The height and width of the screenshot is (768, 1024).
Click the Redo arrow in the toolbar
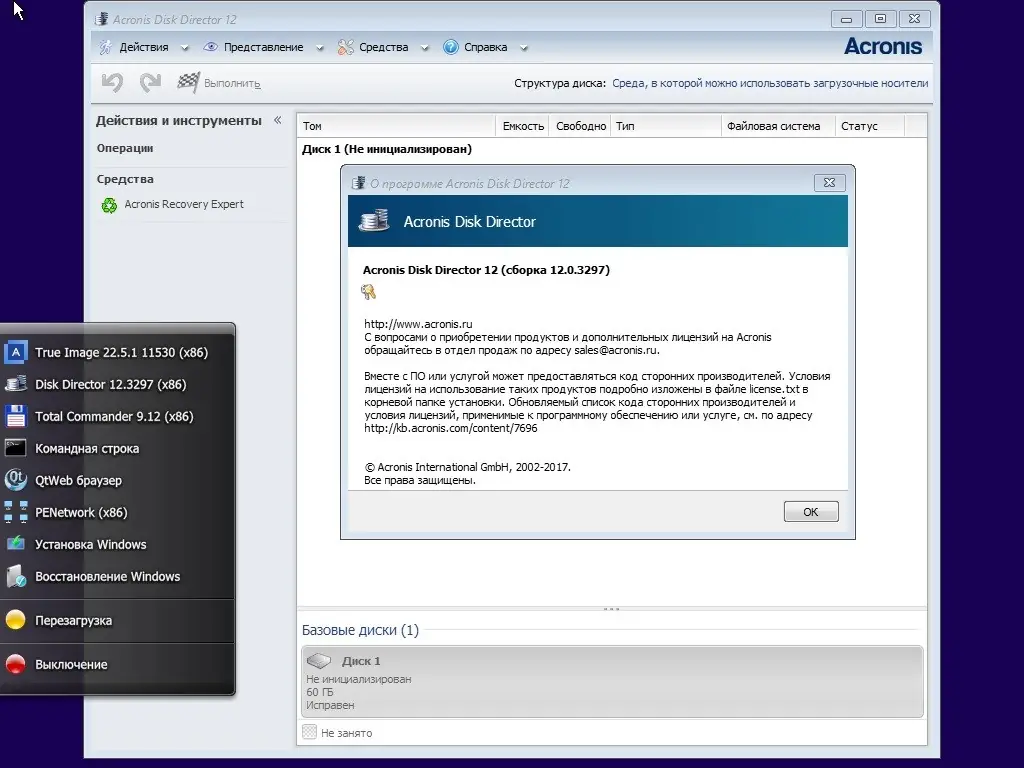point(150,83)
